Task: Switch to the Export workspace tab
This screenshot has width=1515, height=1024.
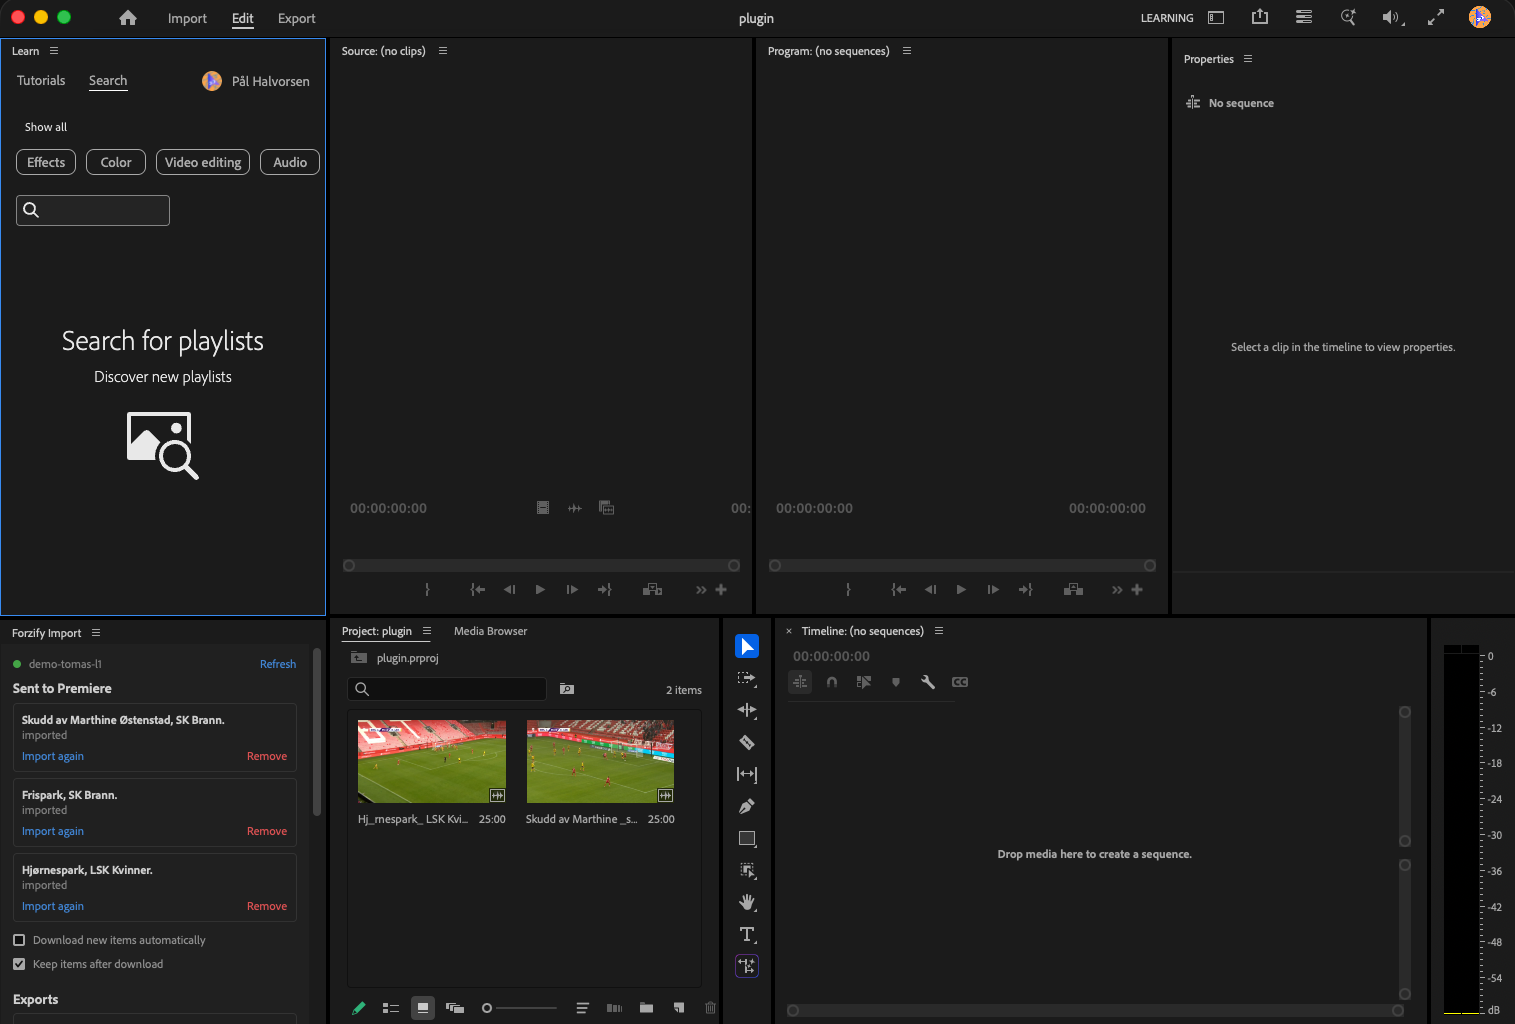Action: tap(297, 18)
